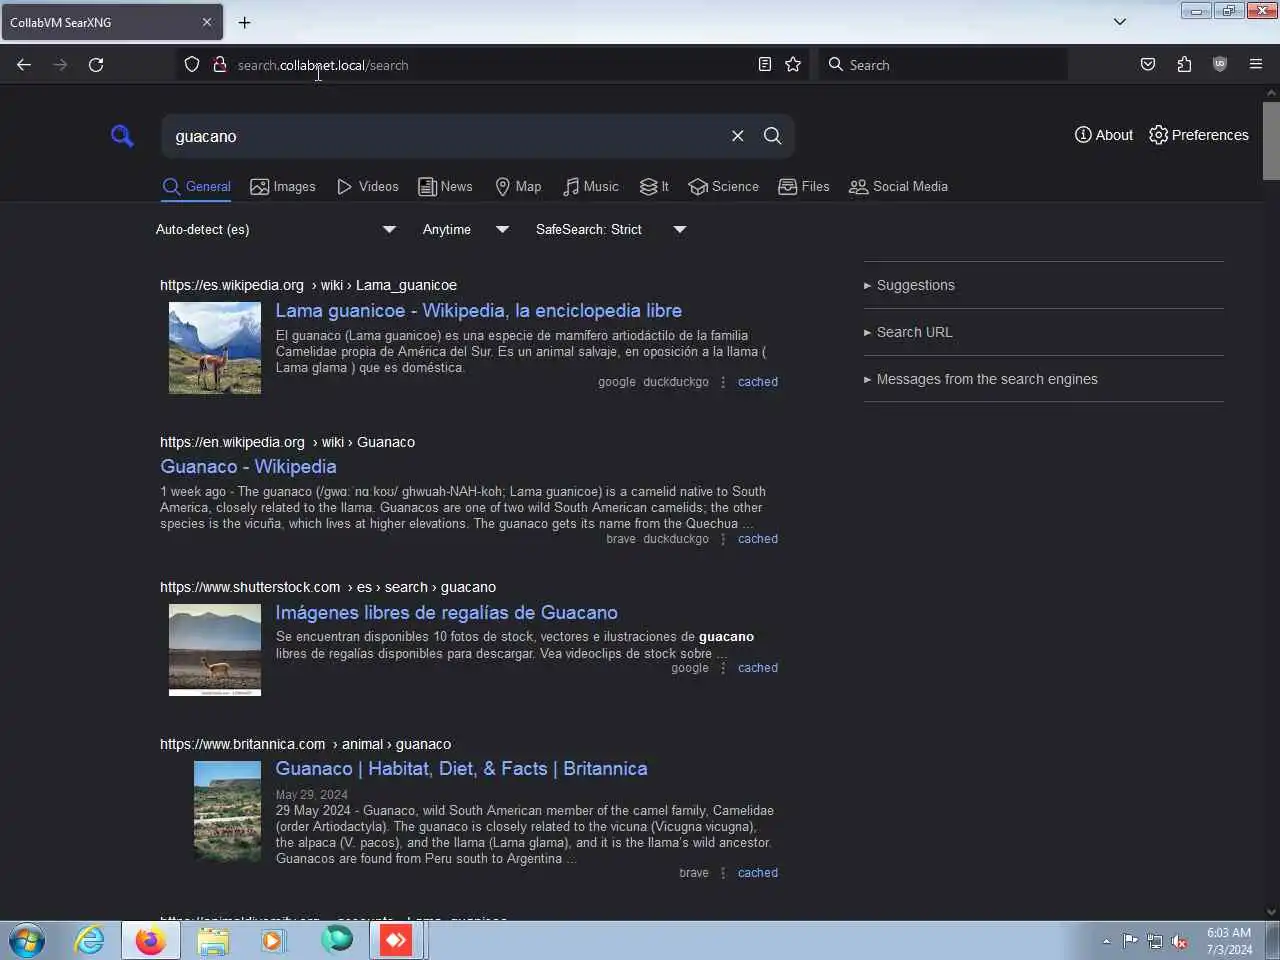Switch to the Files tab
Image resolution: width=1280 pixels, height=960 pixels.
804,187
